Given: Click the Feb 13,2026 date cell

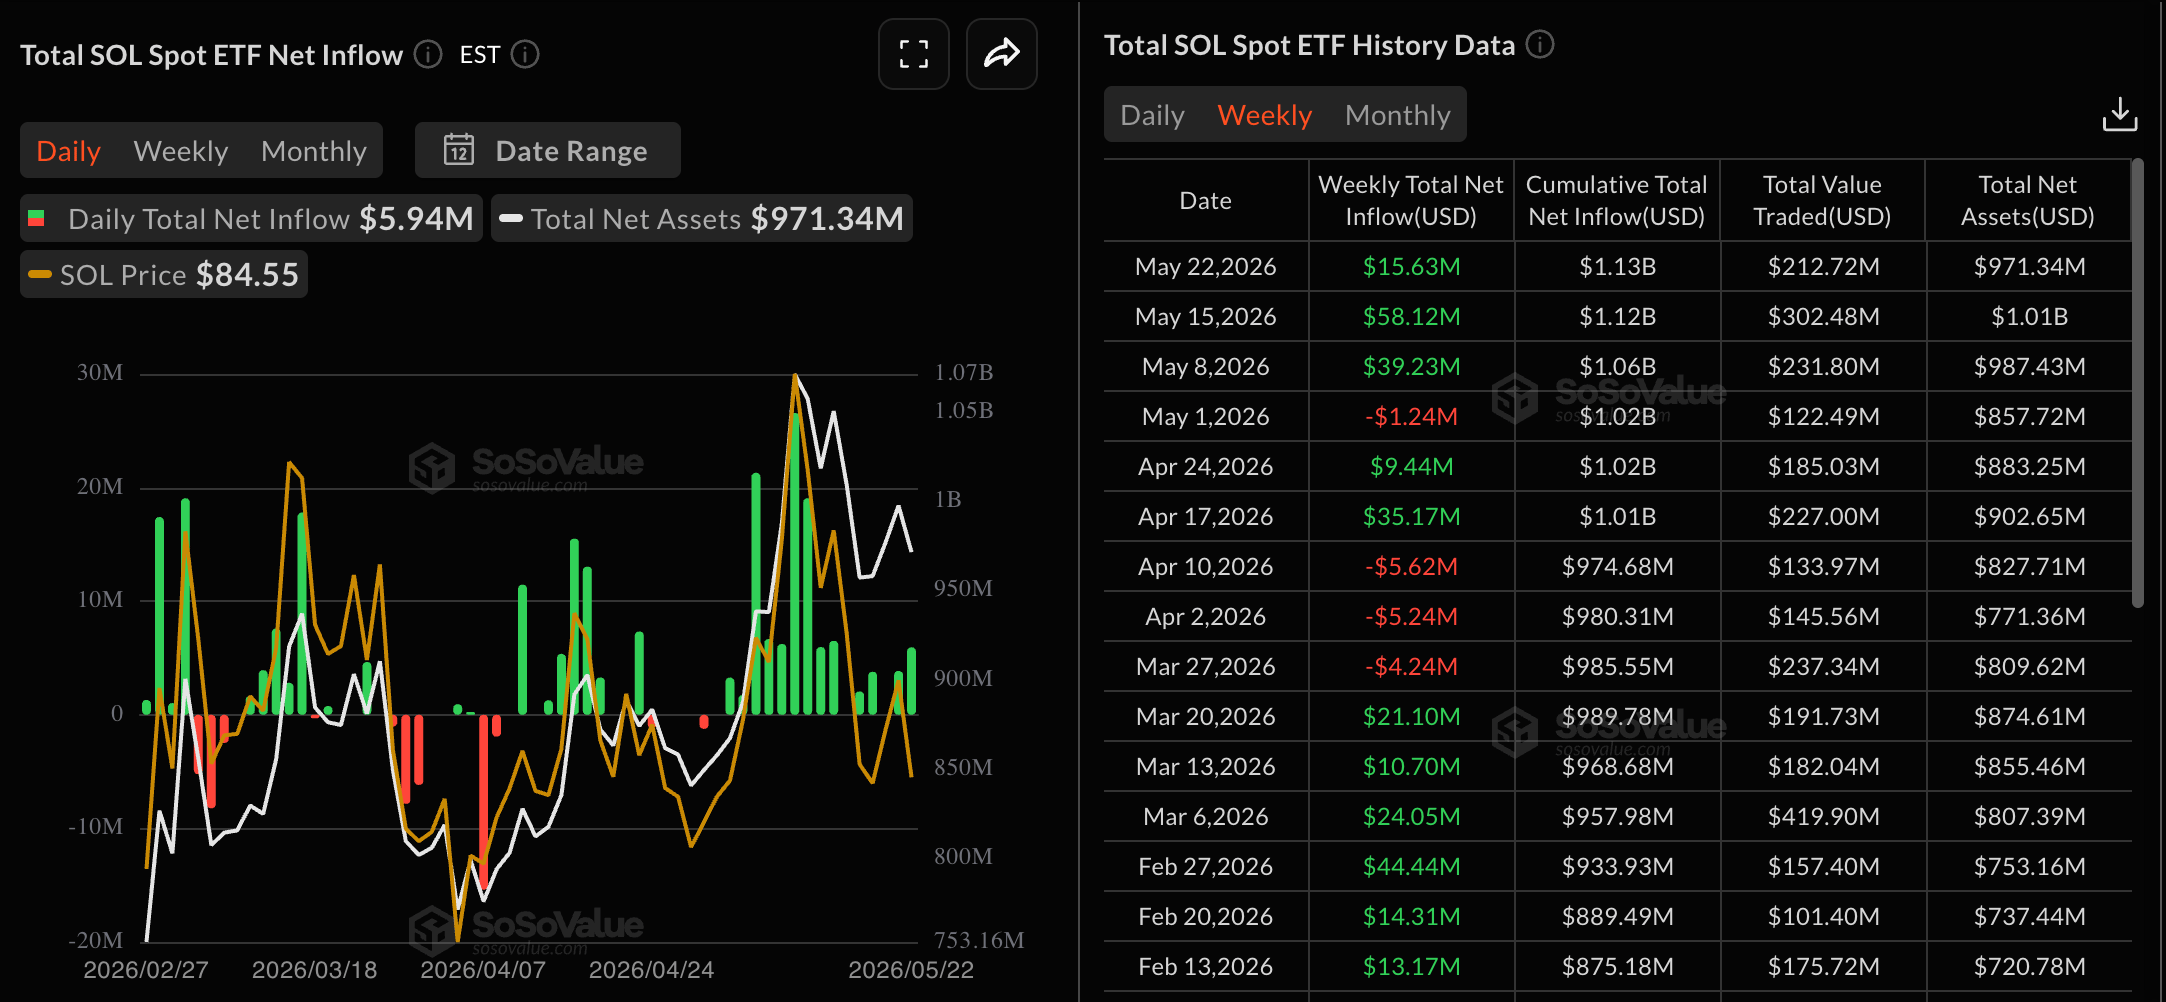Looking at the screenshot, I should point(1205,966).
